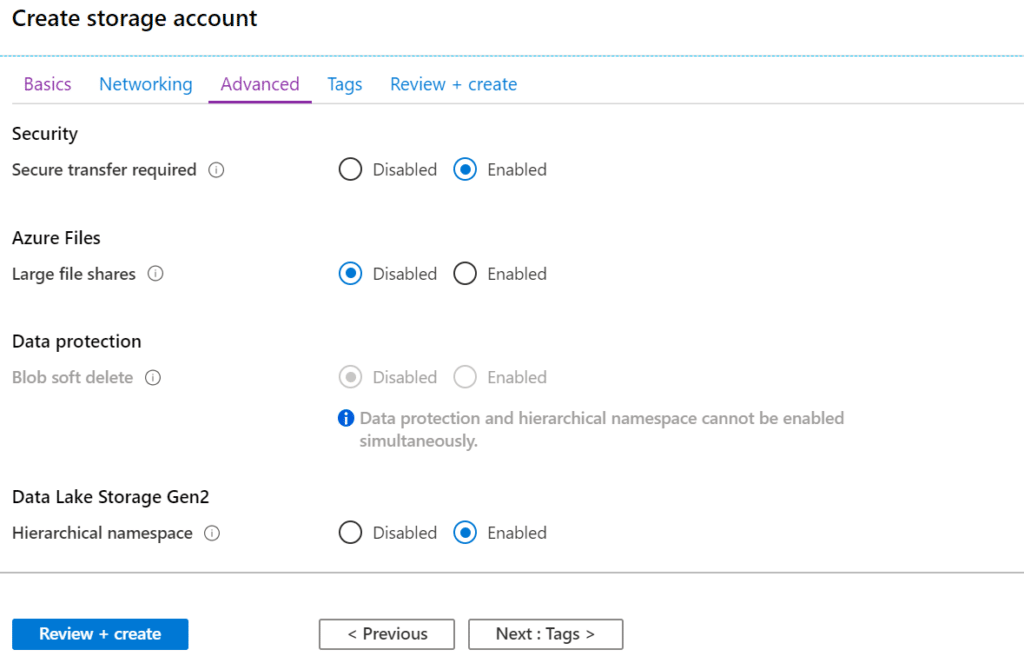Viewport: 1024px width, 663px height.
Task: Open info tooltip for Hierarchical namespace
Action: (x=212, y=533)
